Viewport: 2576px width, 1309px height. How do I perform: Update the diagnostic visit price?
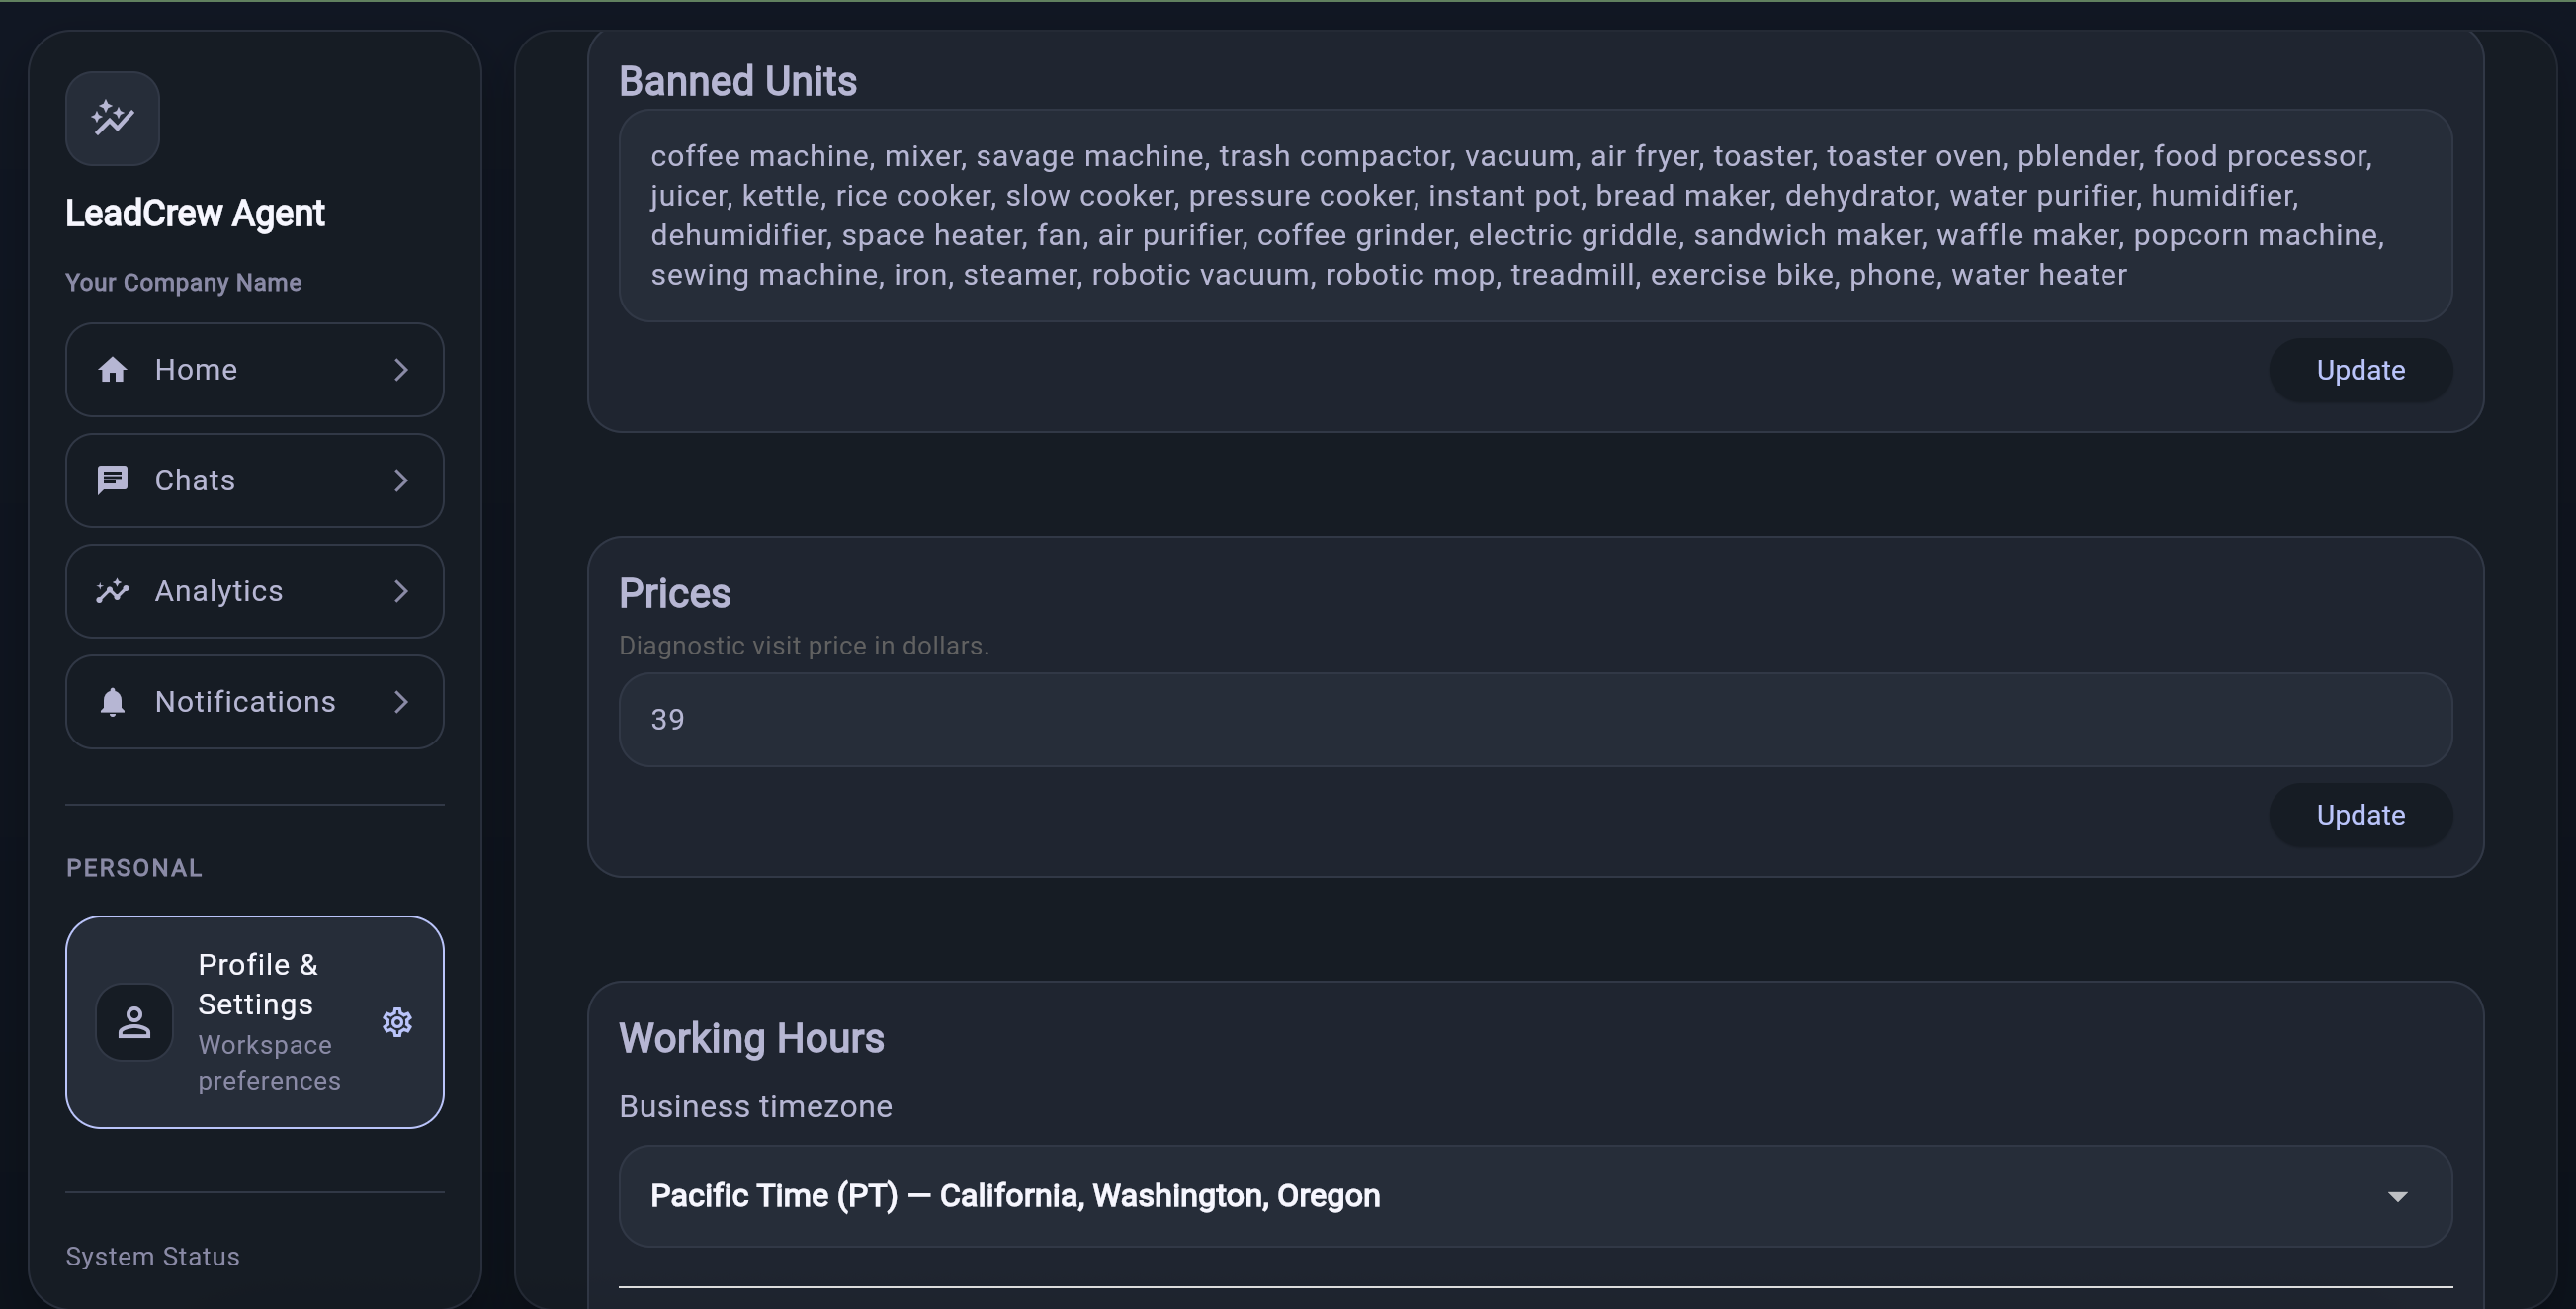coord(2360,814)
